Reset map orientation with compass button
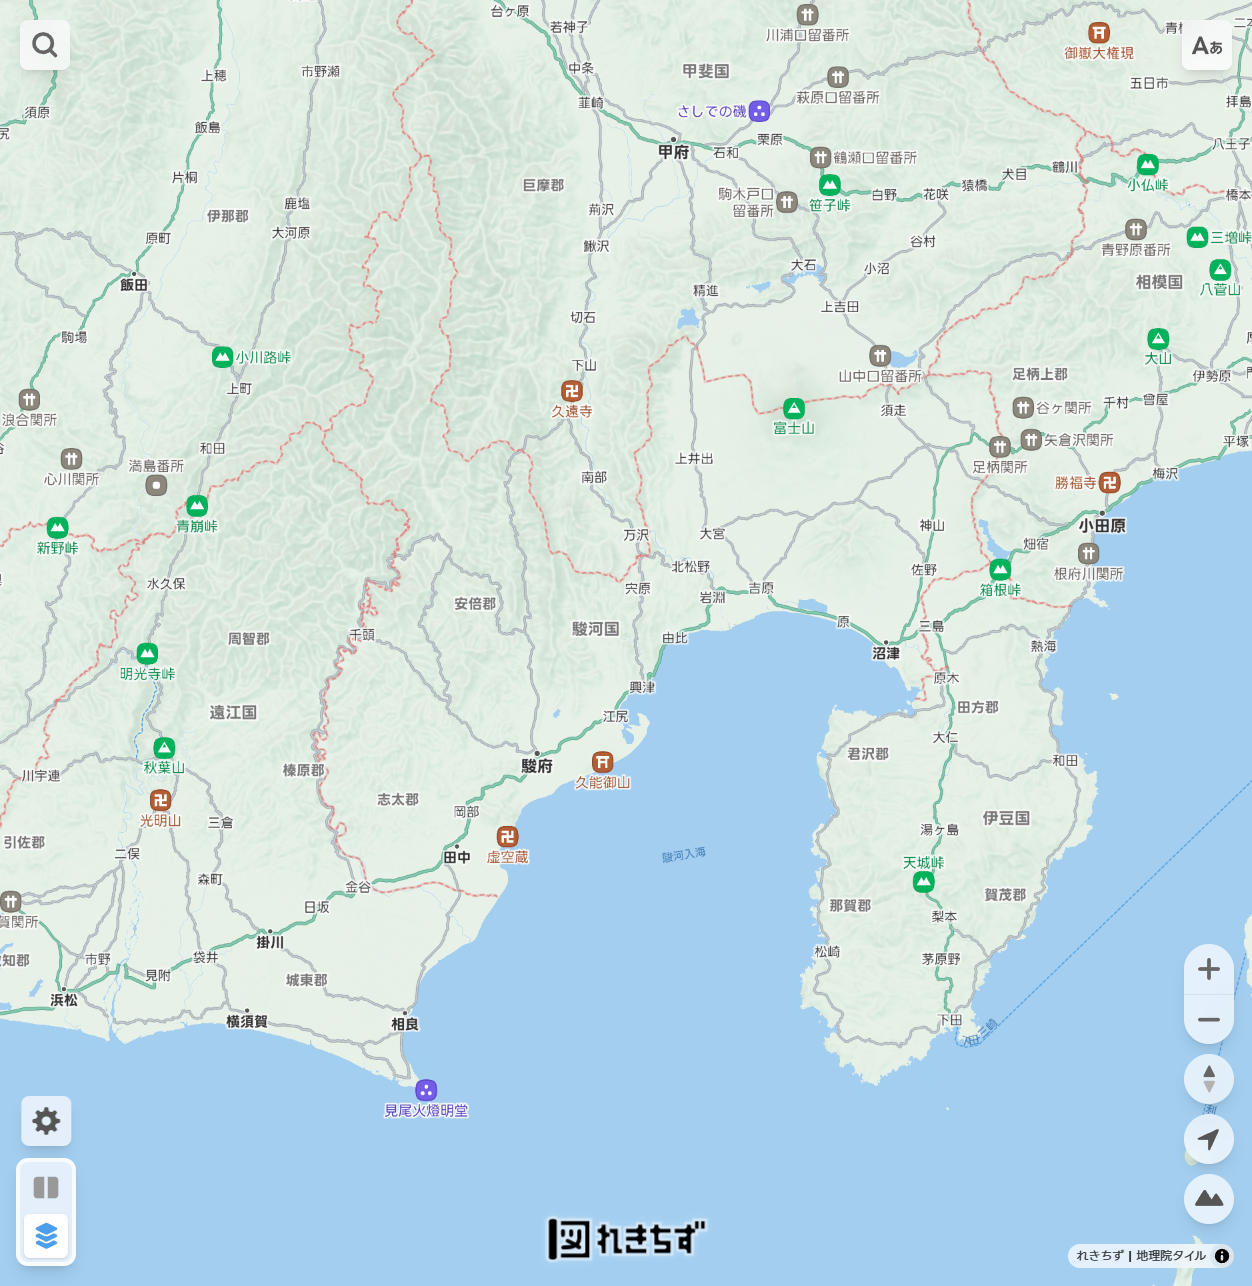This screenshot has width=1252, height=1286. [x=1208, y=1079]
